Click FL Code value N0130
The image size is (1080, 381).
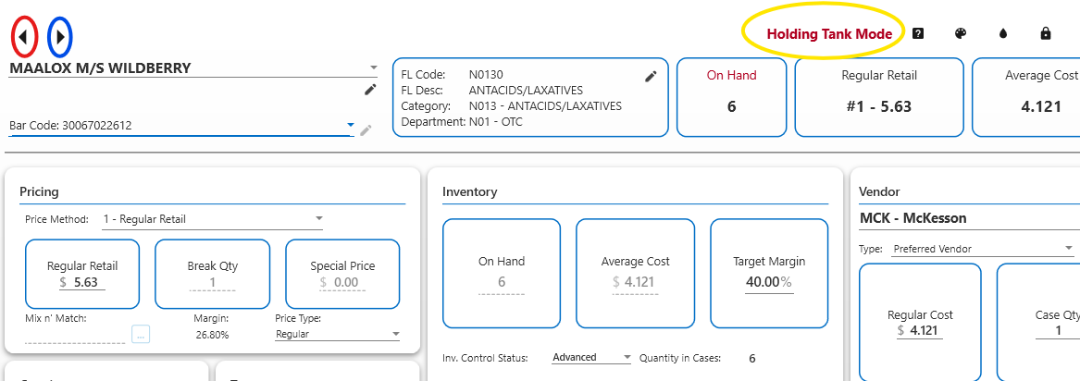coord(486,74)
